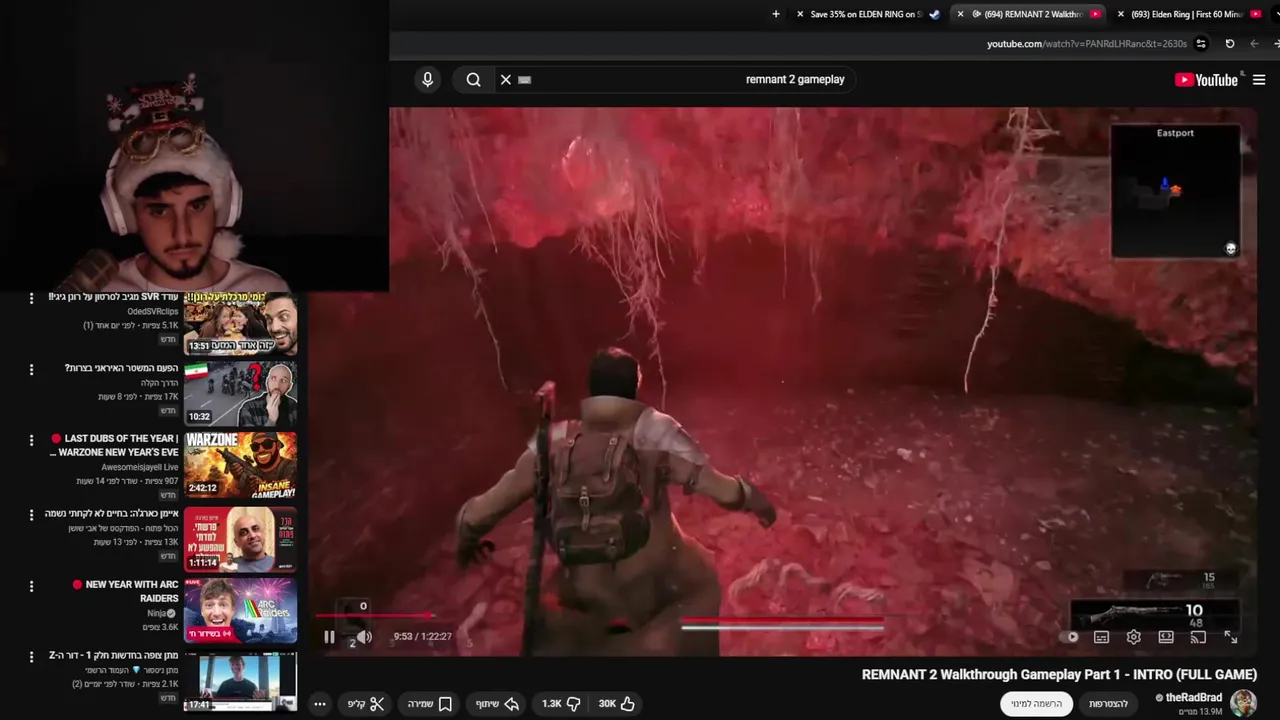Click the join channel button
1280x720 pixels.
pyautogui.click(x=1108, y=704)
